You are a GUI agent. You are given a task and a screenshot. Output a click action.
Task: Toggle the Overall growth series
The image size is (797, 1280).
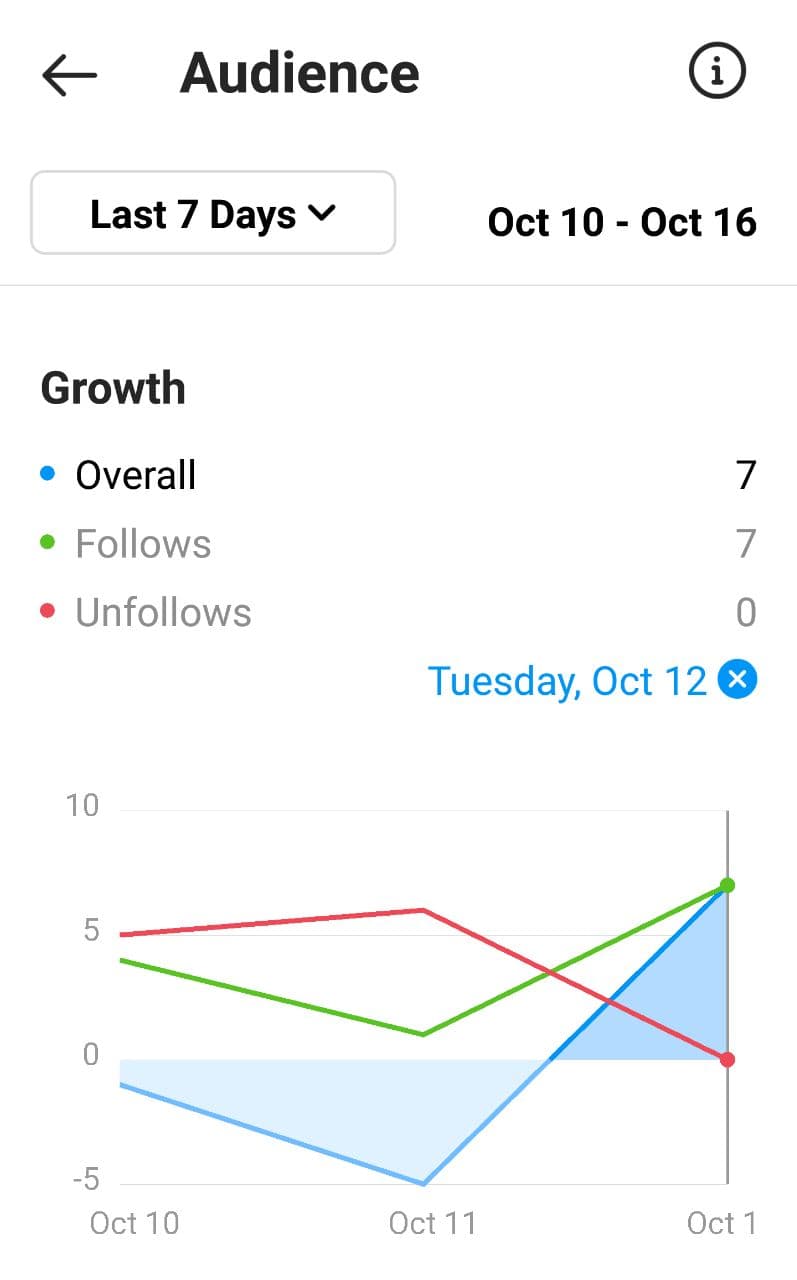pyautogui.click(x=136, y=475)
